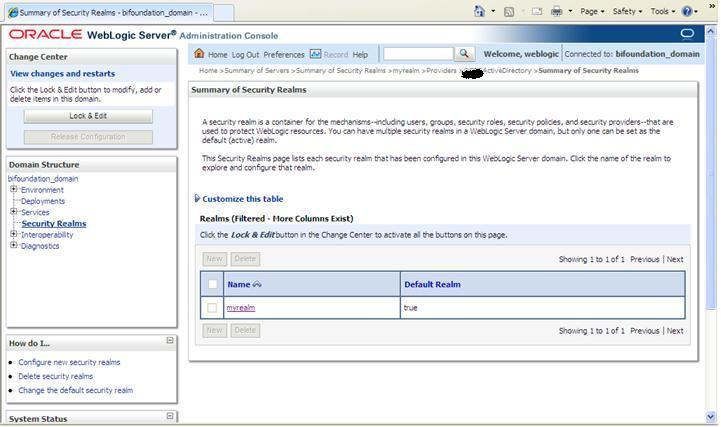Click Configure new security realms link

(x=69, y=362)
